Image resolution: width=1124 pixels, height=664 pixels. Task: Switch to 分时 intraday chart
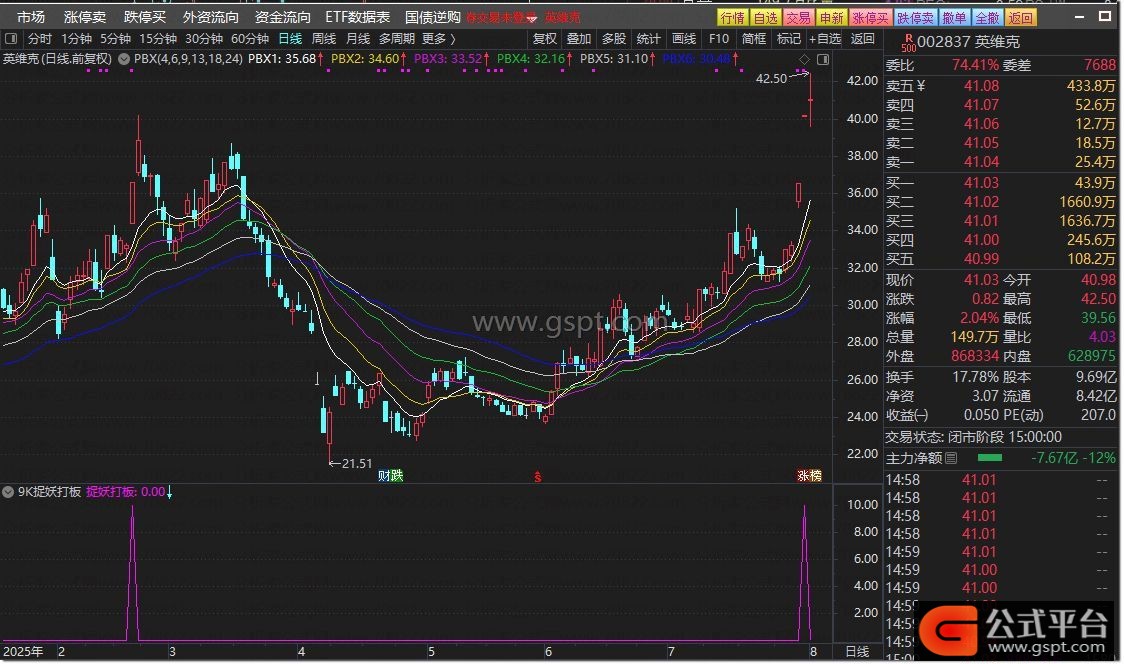click(39, 39)
